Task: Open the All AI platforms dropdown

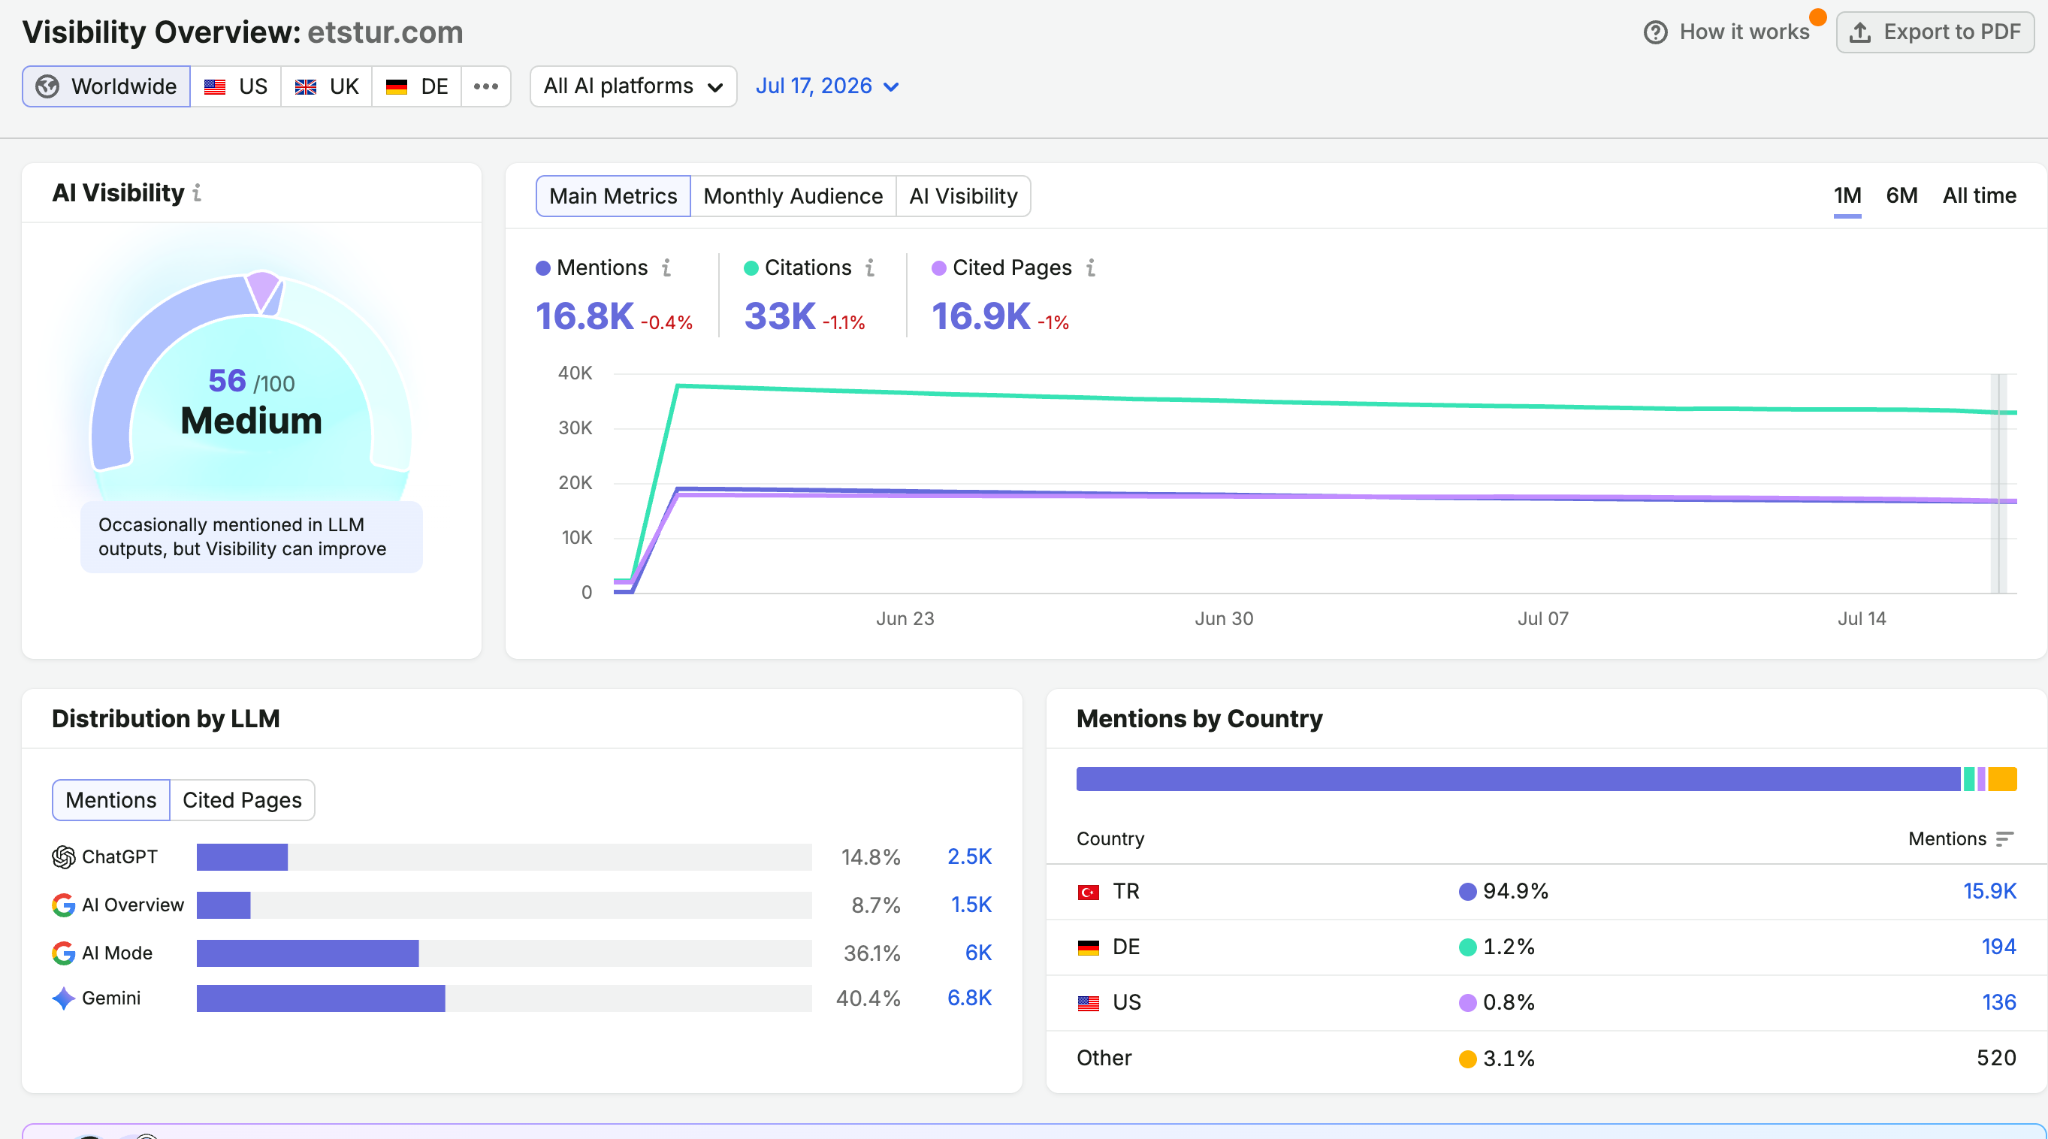Action: 633,87
